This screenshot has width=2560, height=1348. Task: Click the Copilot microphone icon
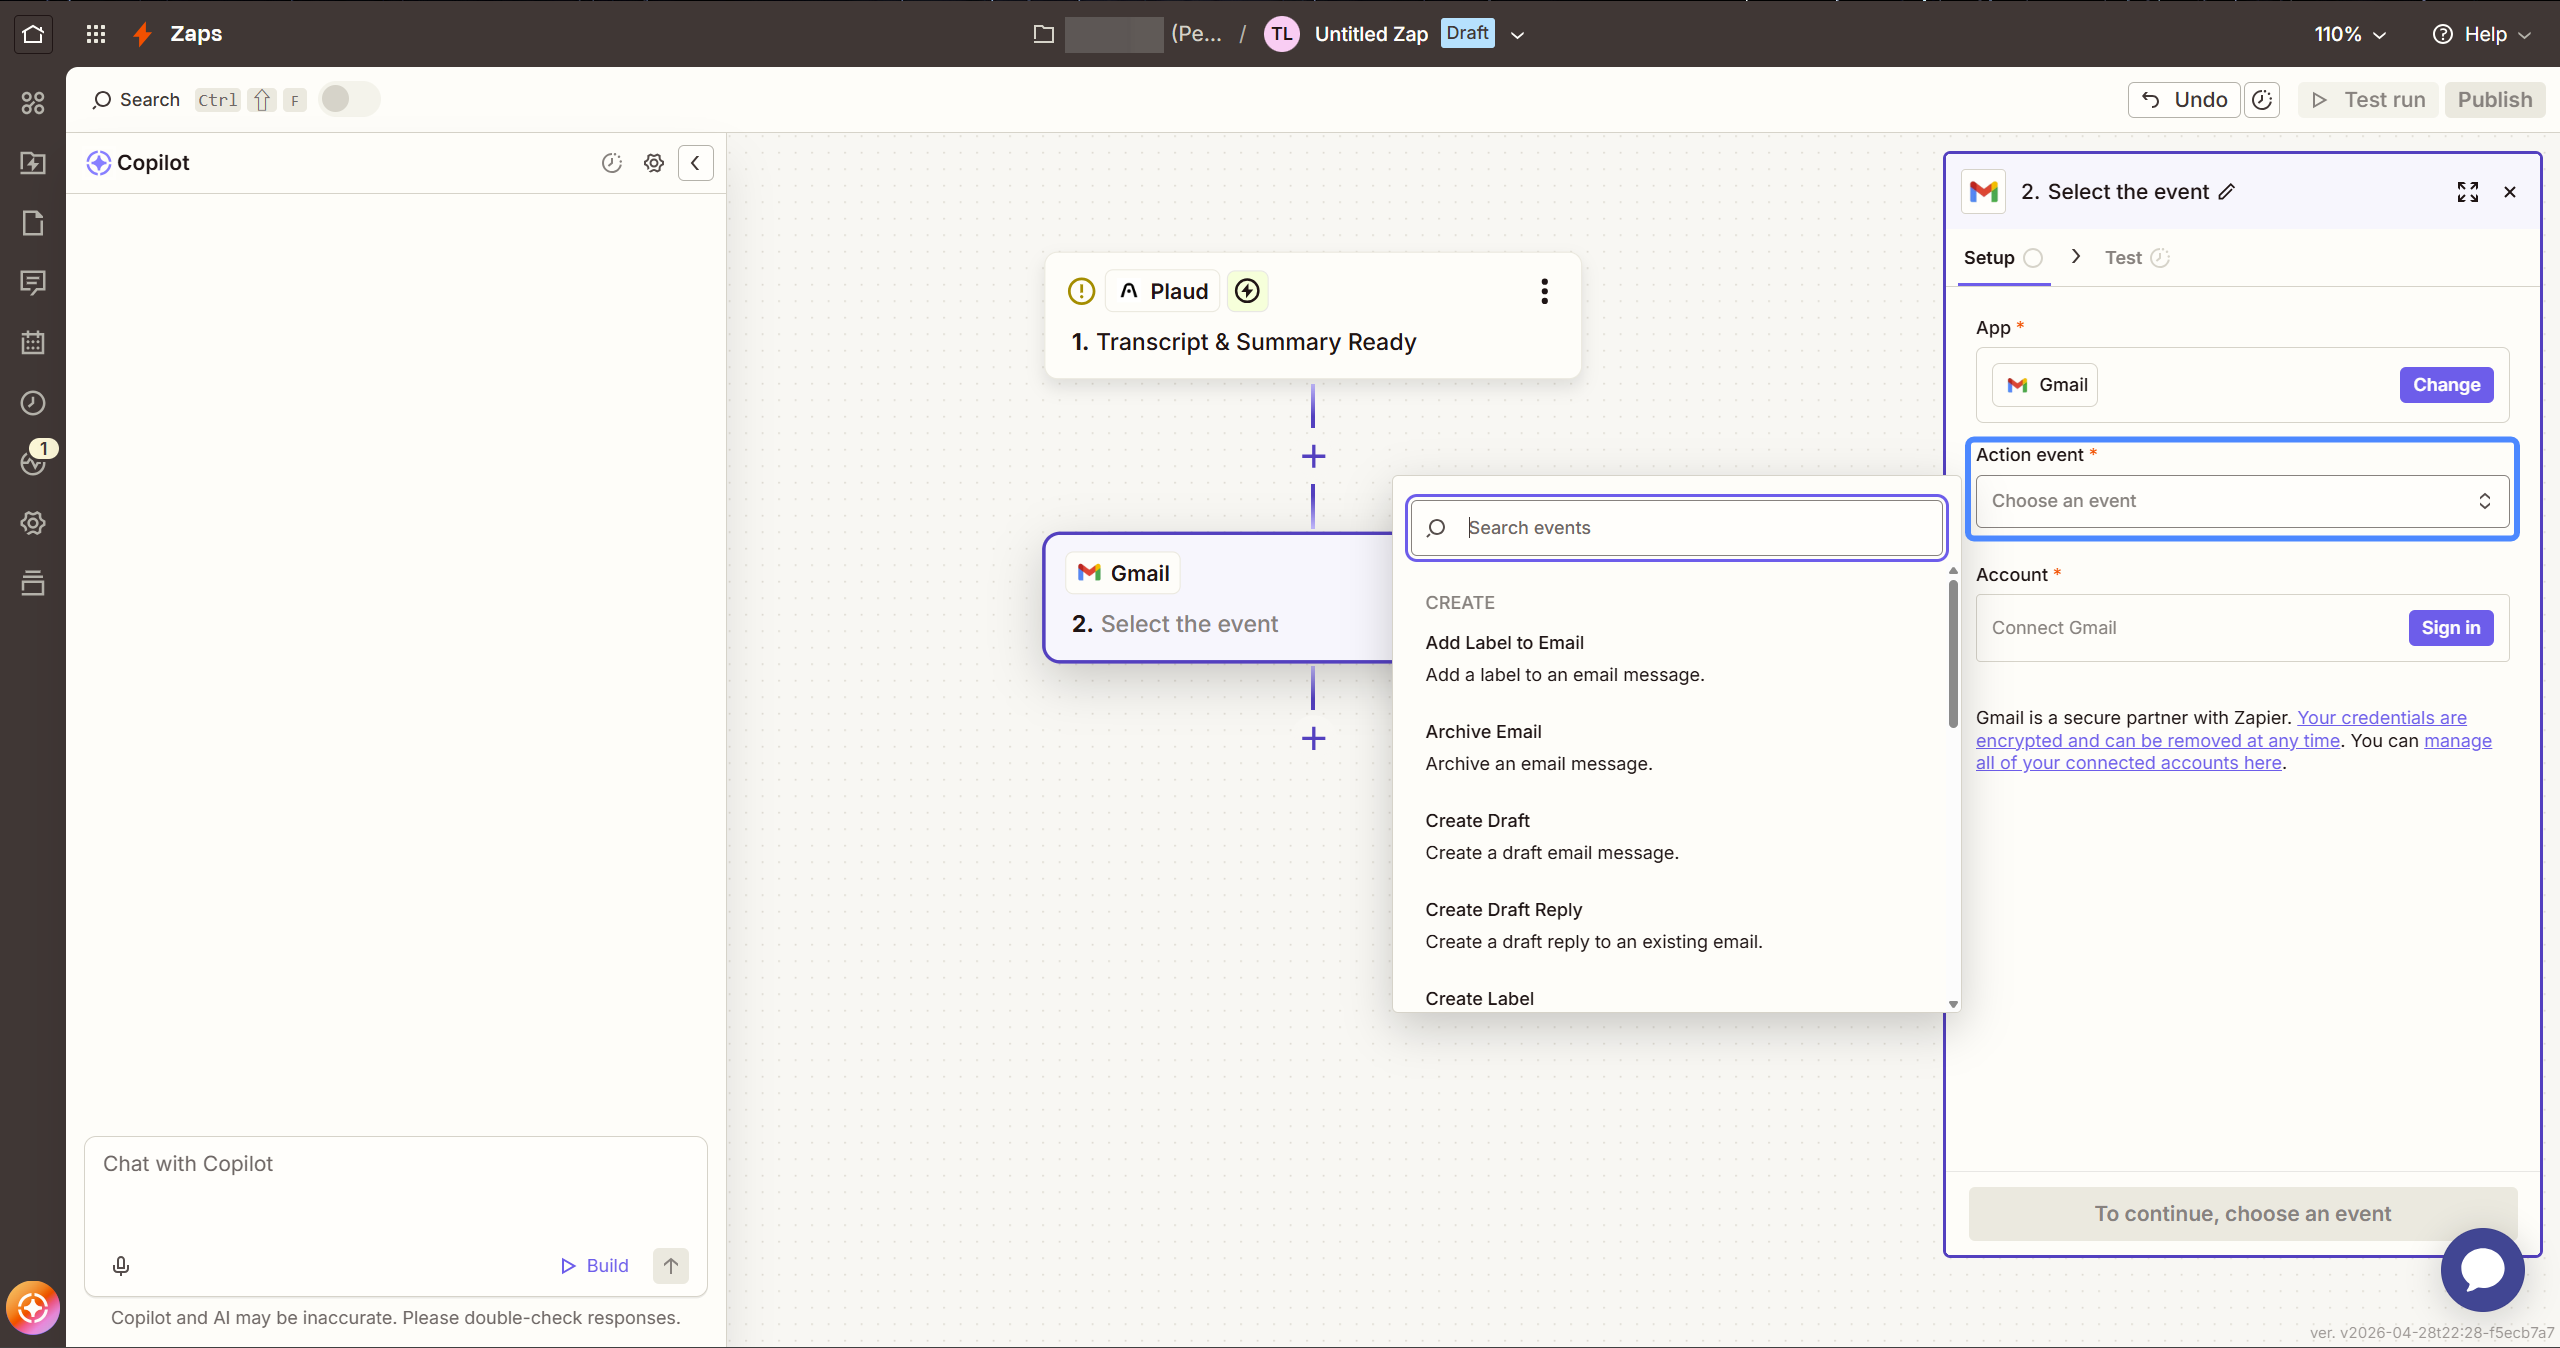pyautogui.click(x=121, y=1266)
